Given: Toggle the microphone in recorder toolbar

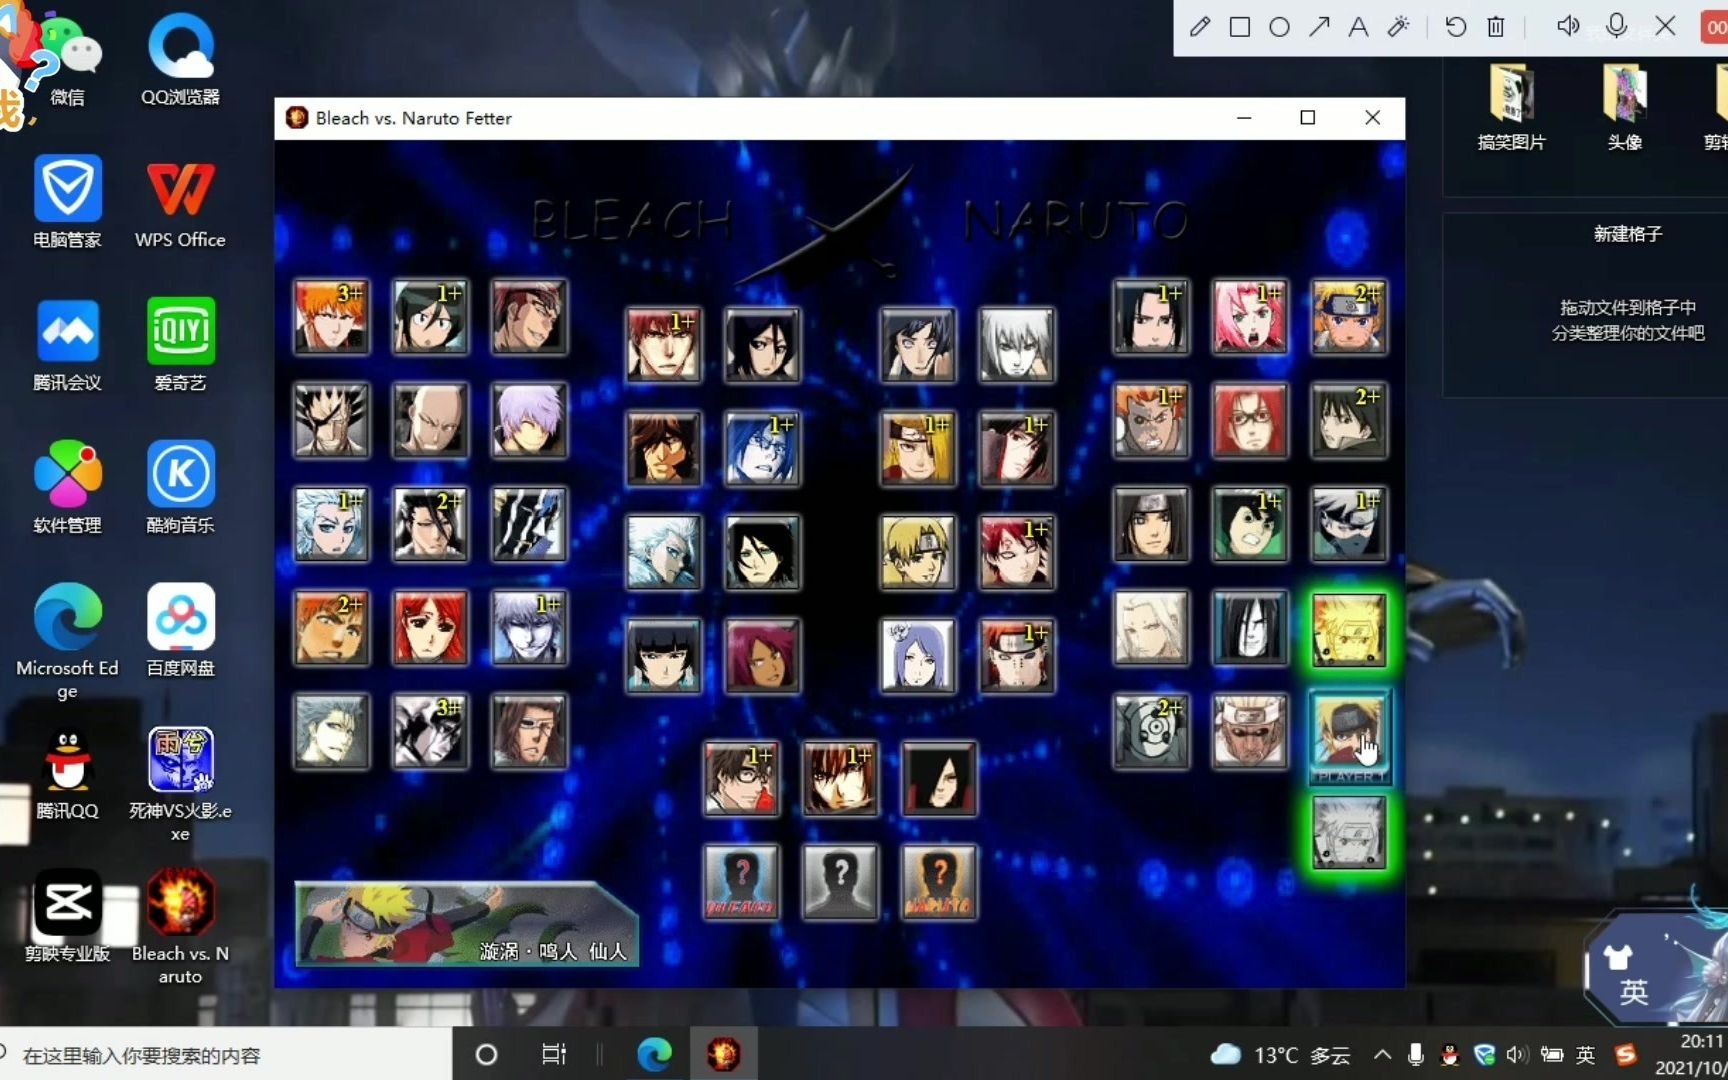Looking at the screenshot, I should (x=1616, y=27).
